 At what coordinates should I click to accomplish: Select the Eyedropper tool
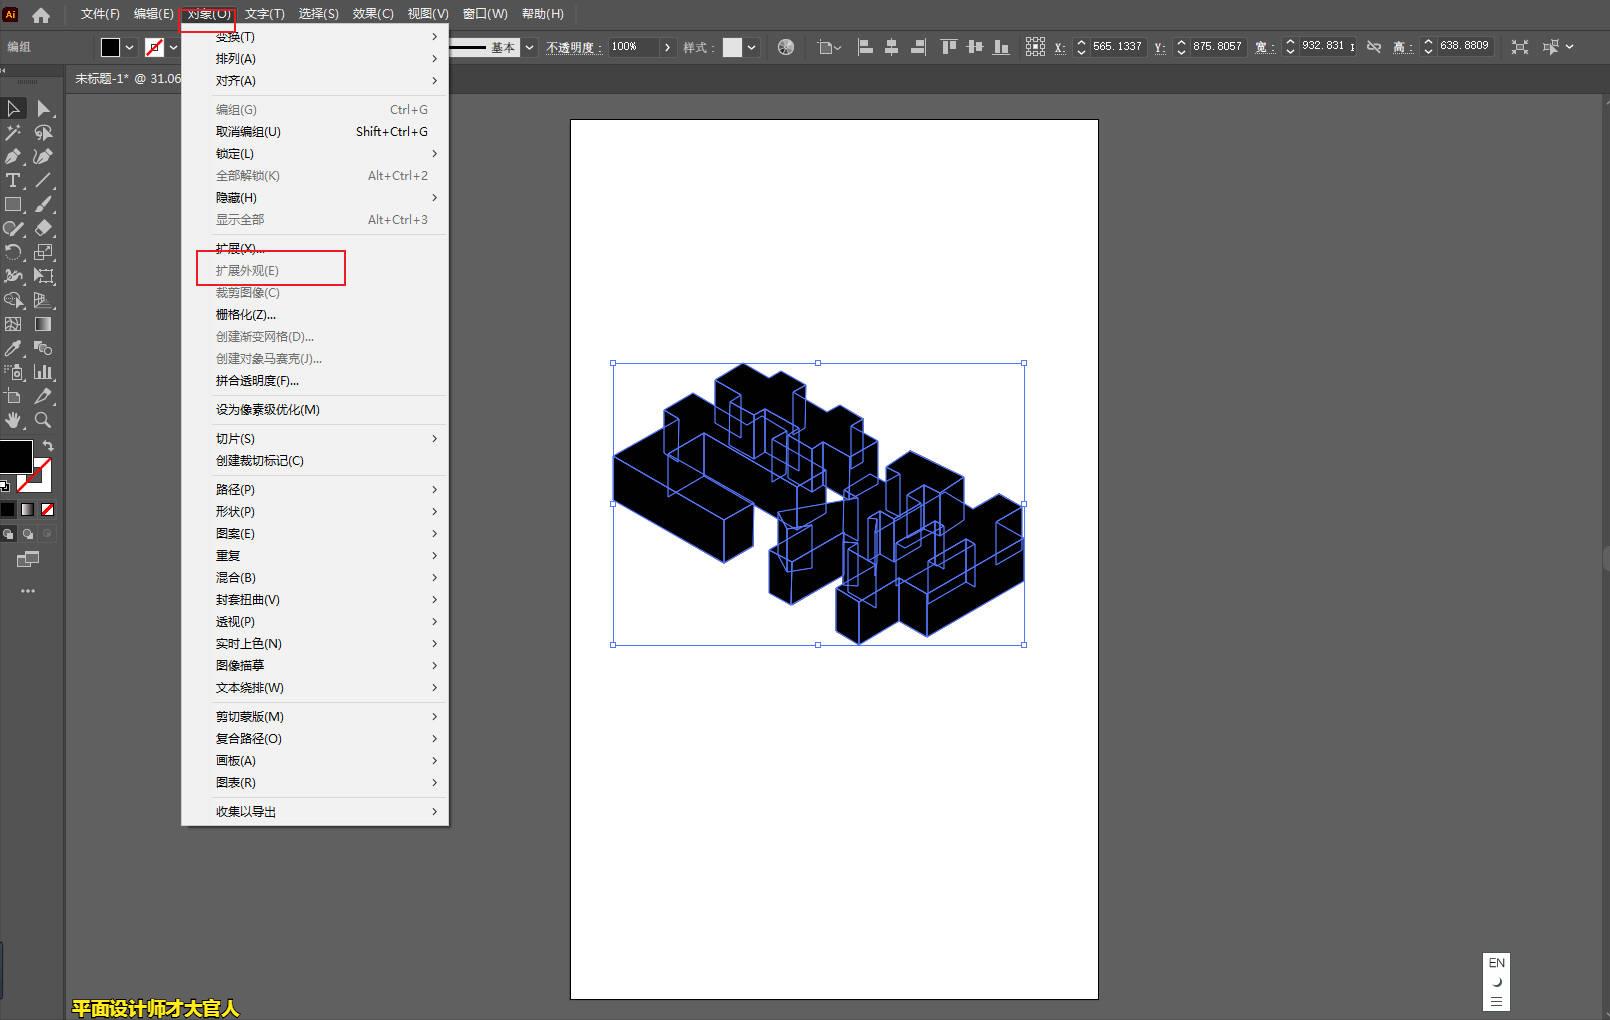pos(13,348)
